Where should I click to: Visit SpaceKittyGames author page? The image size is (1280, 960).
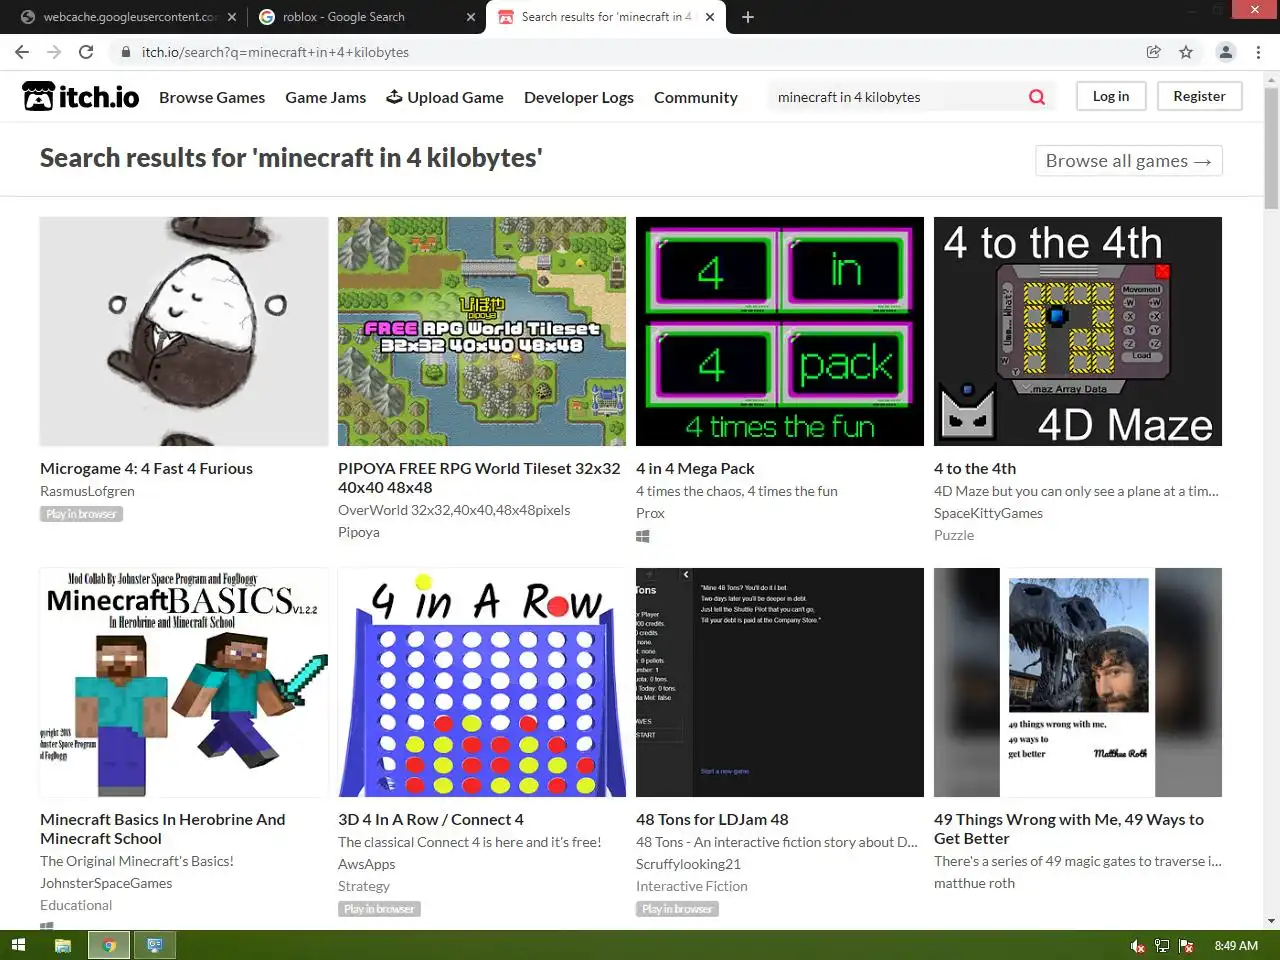click(x=988, y=513)
